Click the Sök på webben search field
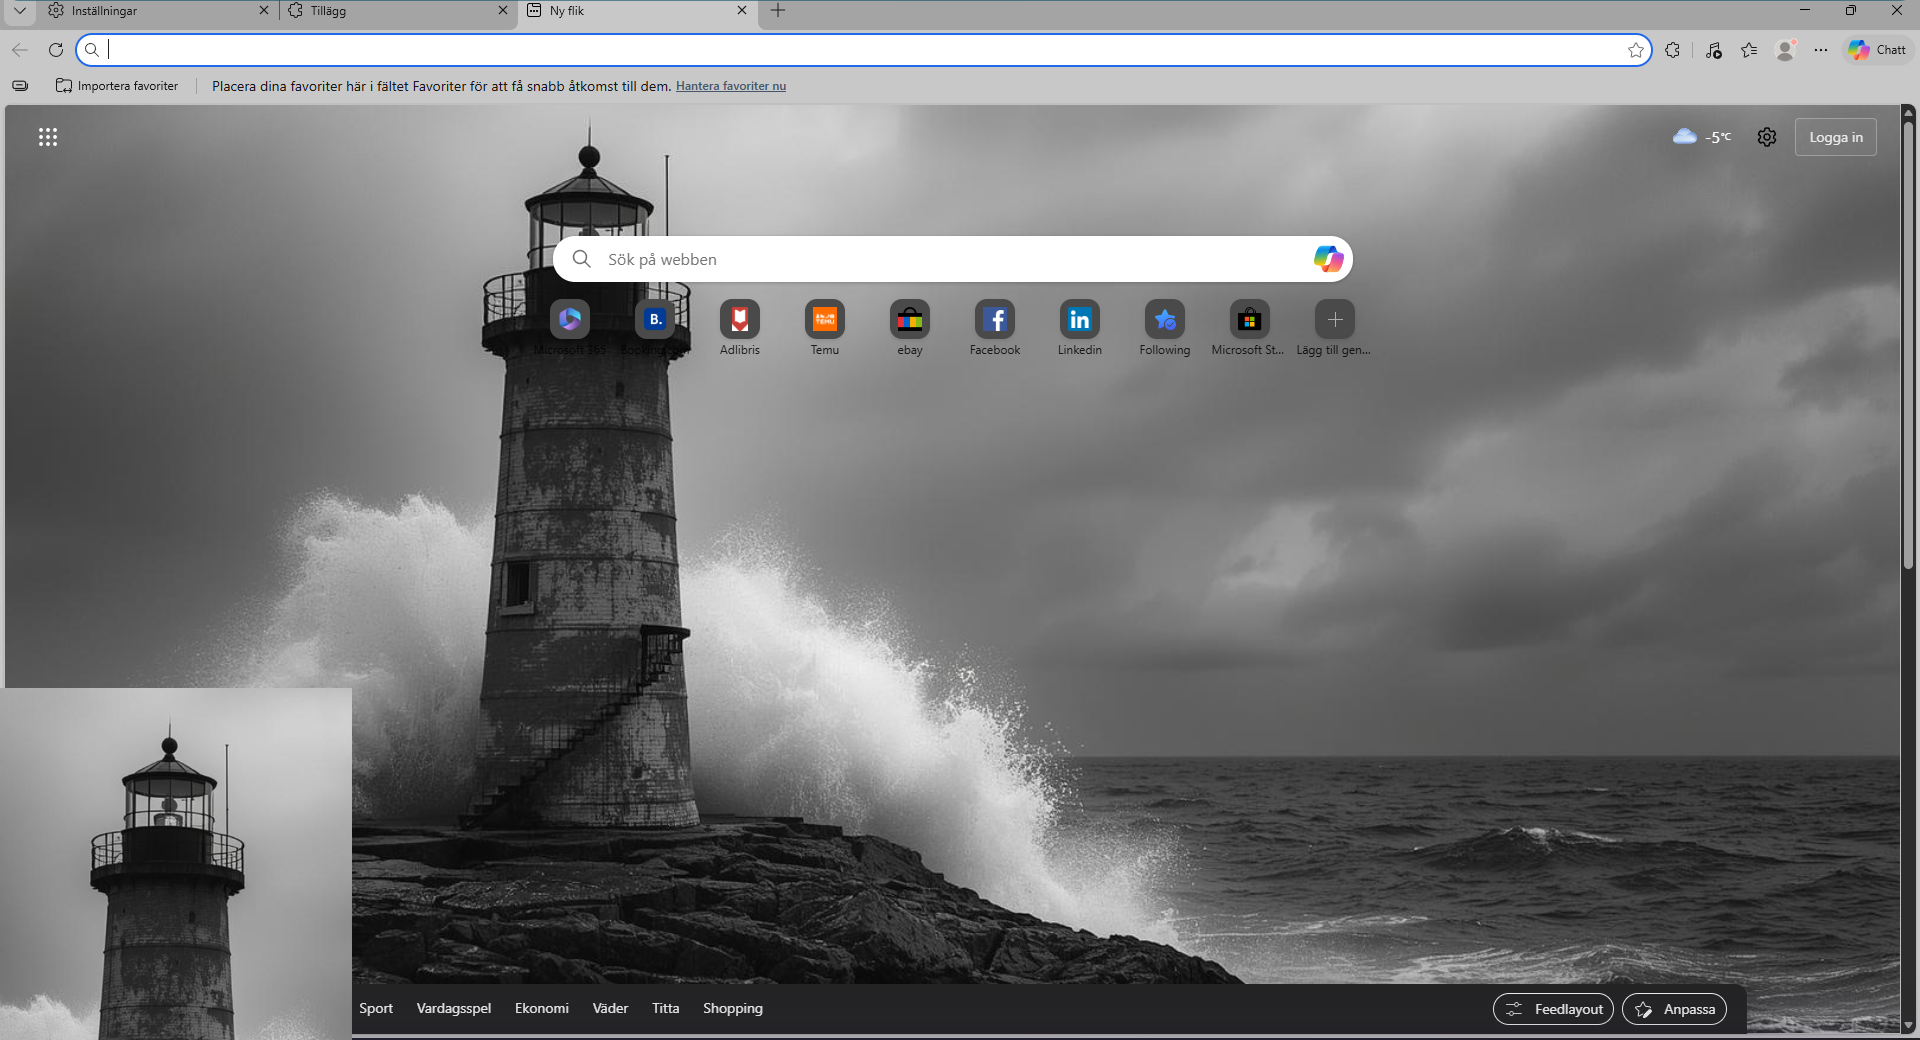The width and height of the screenshot is (1920, 1040). [940, 259]
